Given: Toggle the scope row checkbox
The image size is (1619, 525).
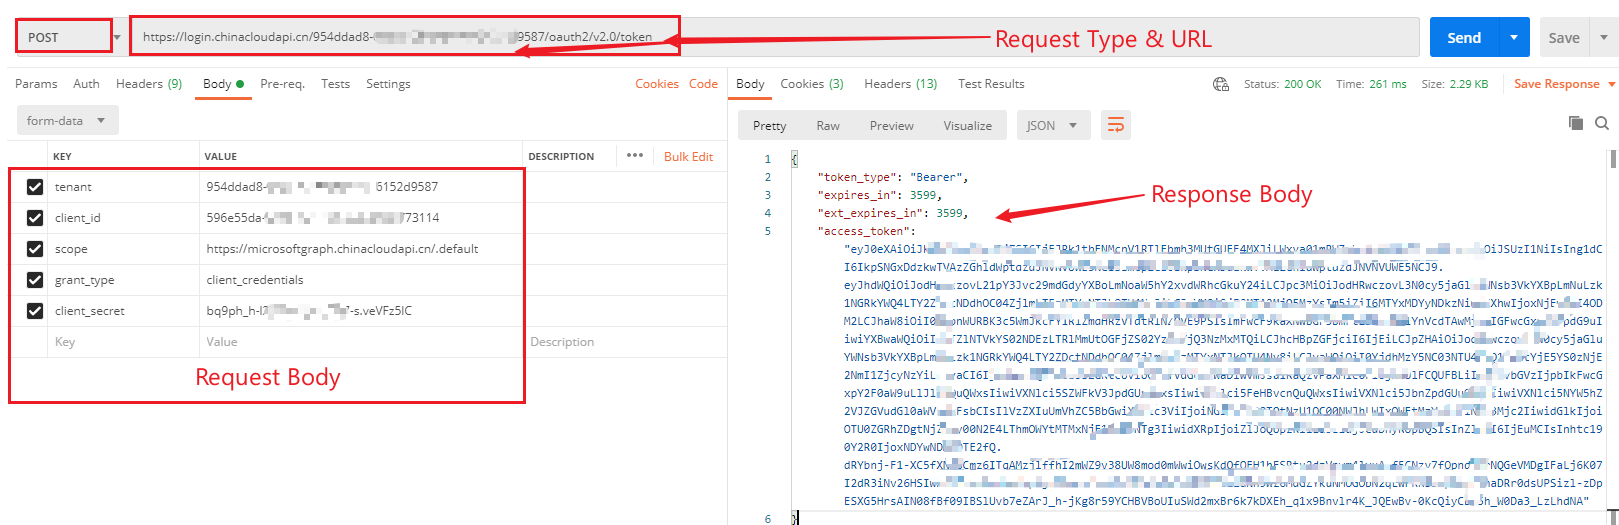Looking at the screenshot, I should [x=35, y=249].
